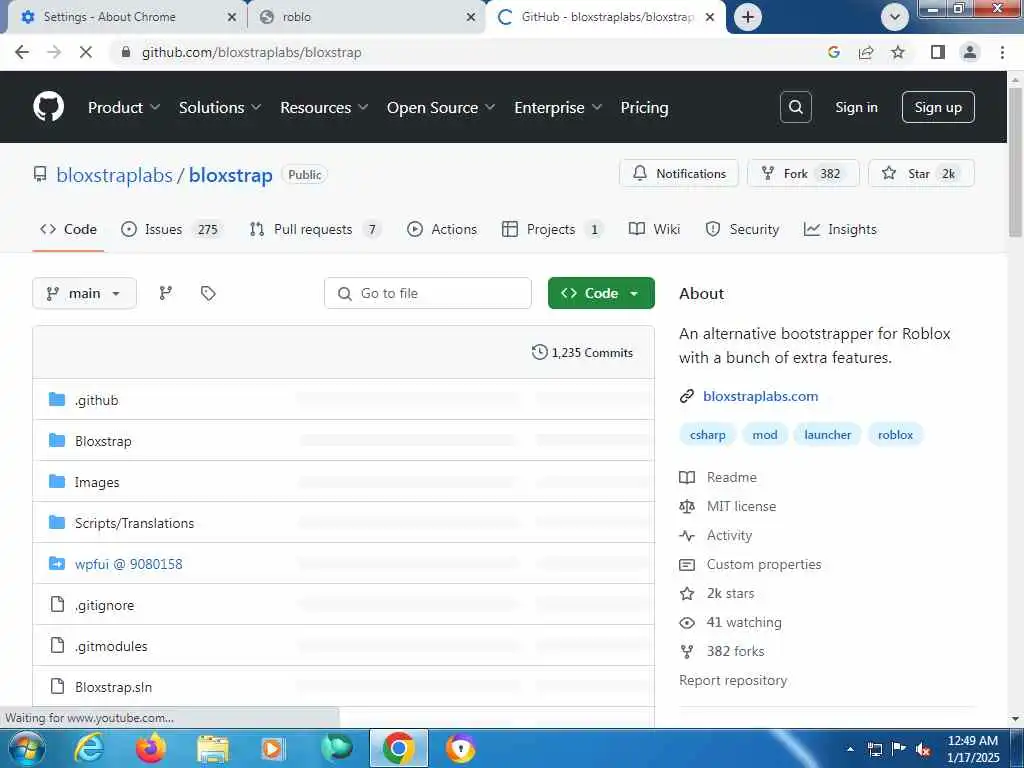Click the browser back arrow
The height and width of the screenshot is (768, 1024).
[22, 52]
